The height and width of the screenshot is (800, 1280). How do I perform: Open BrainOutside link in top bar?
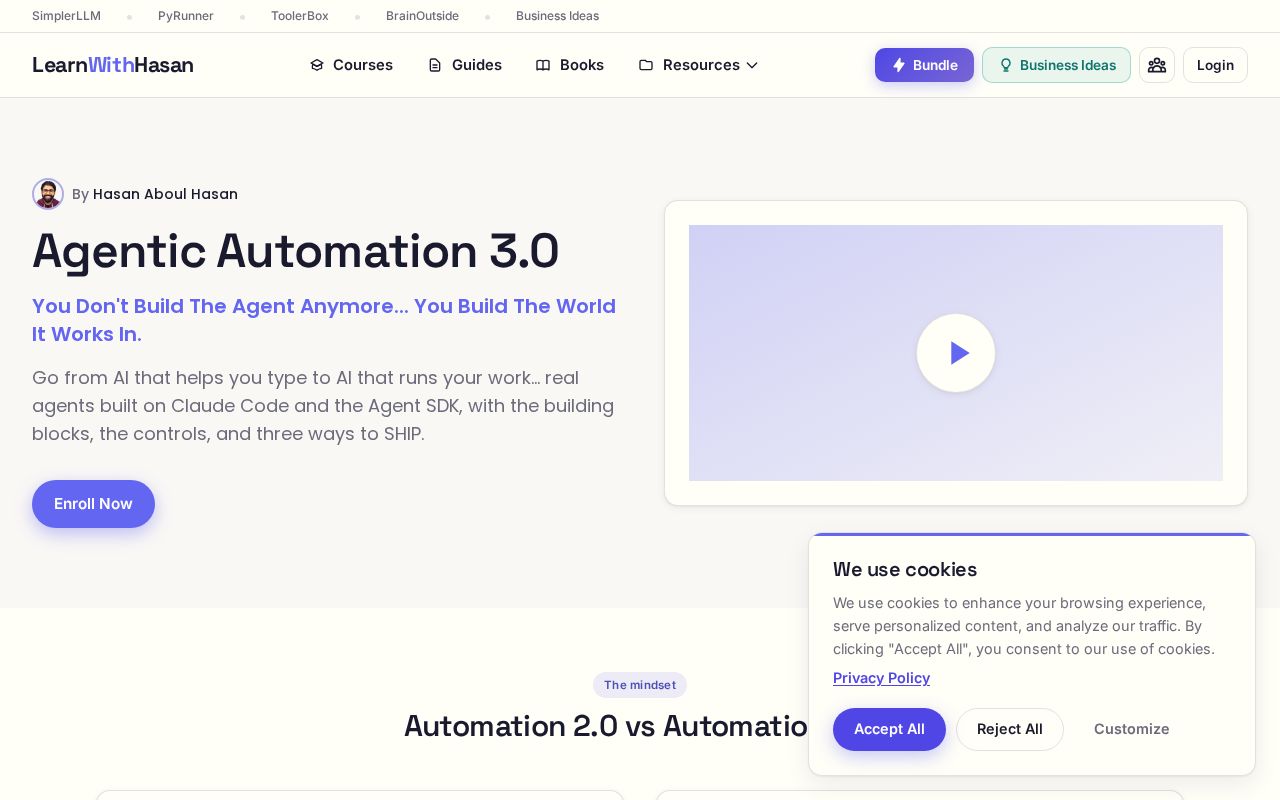point(422,16)
